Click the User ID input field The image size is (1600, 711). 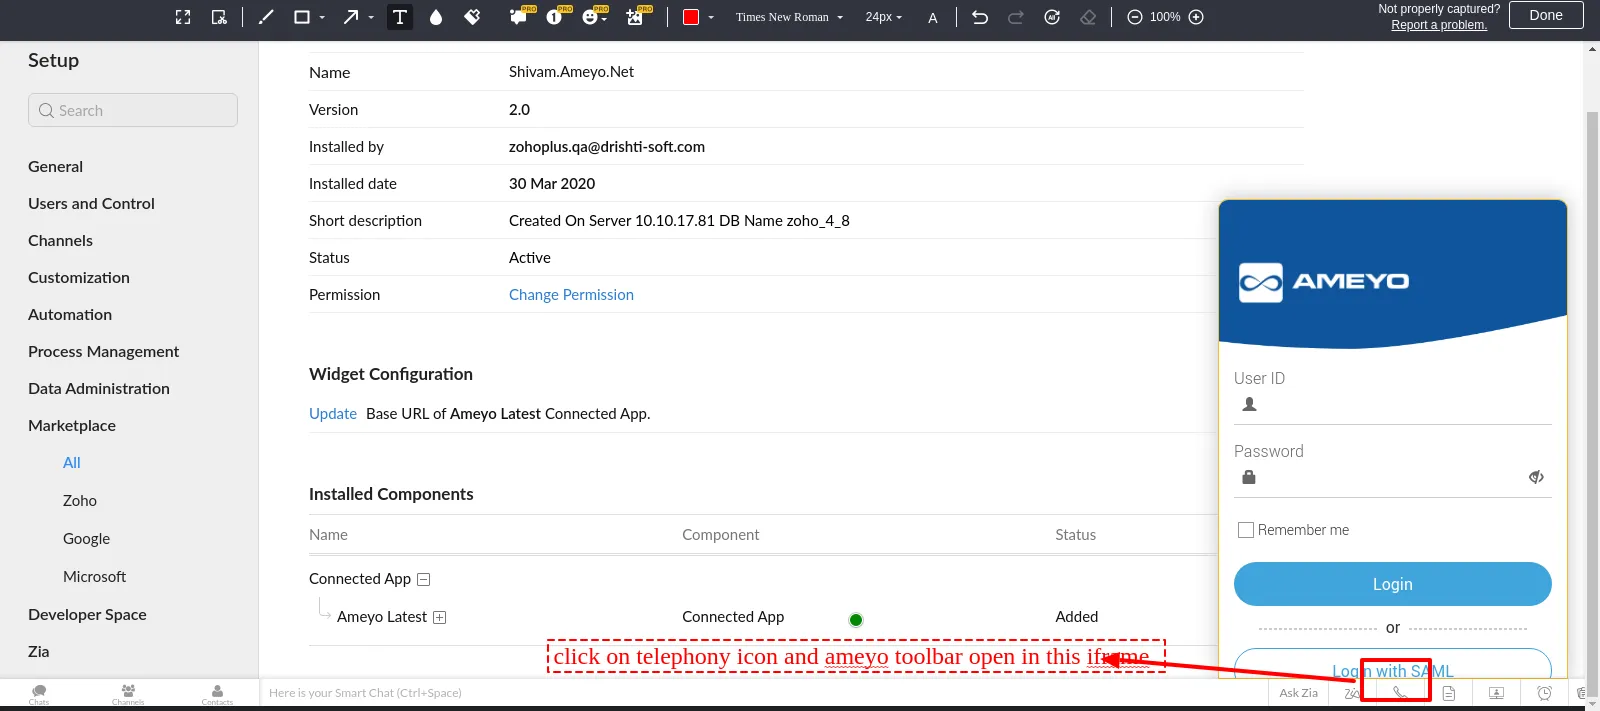(x=1393, y=405)
